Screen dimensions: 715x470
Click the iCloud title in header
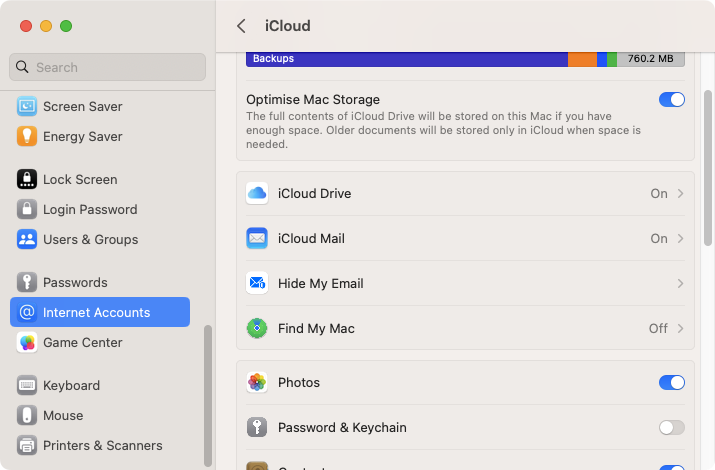(x=288, y=26)
